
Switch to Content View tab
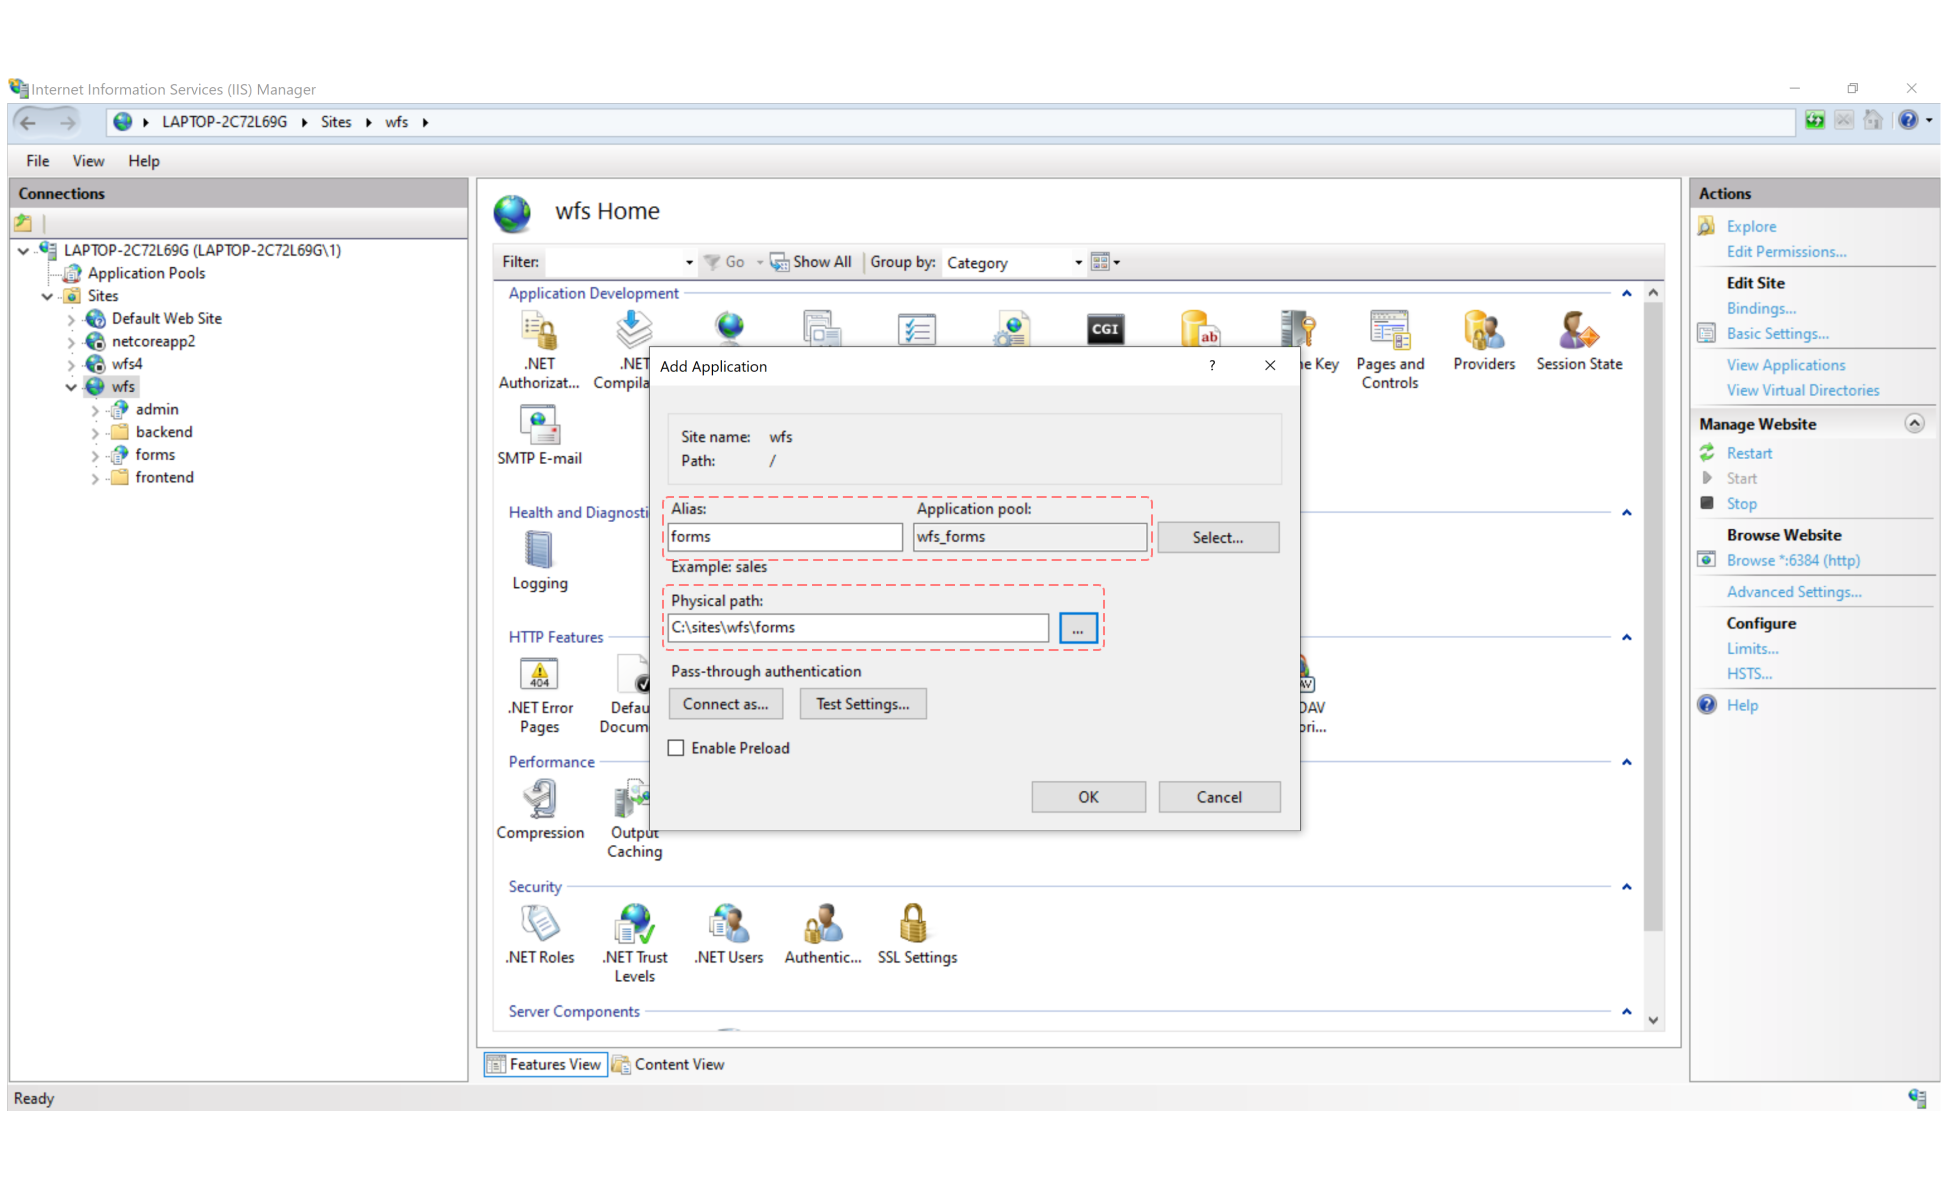click(x=669, y=1064)
